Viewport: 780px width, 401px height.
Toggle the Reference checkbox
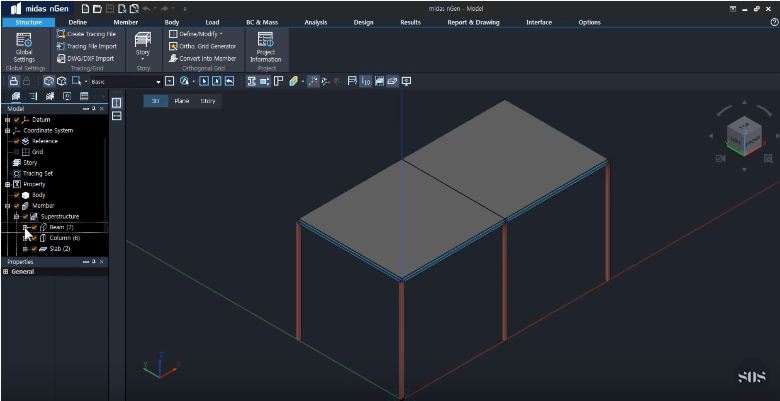(16, 141)
